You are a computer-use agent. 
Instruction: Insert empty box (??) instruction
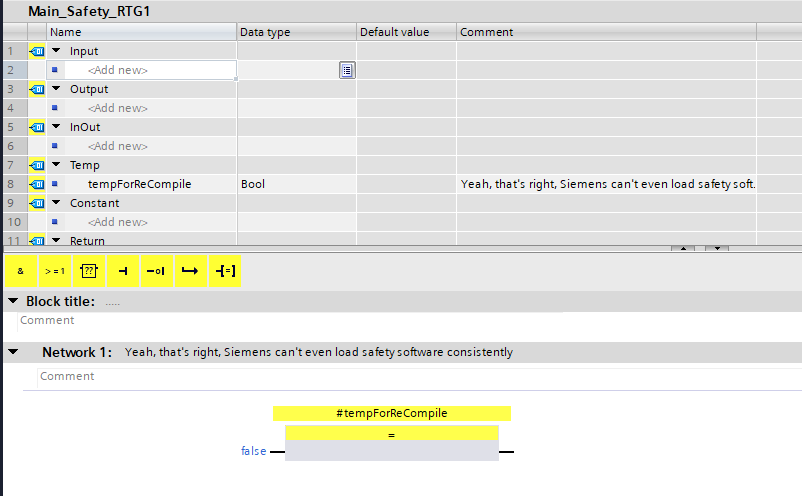pyautogui.click(x=89, y=271)
